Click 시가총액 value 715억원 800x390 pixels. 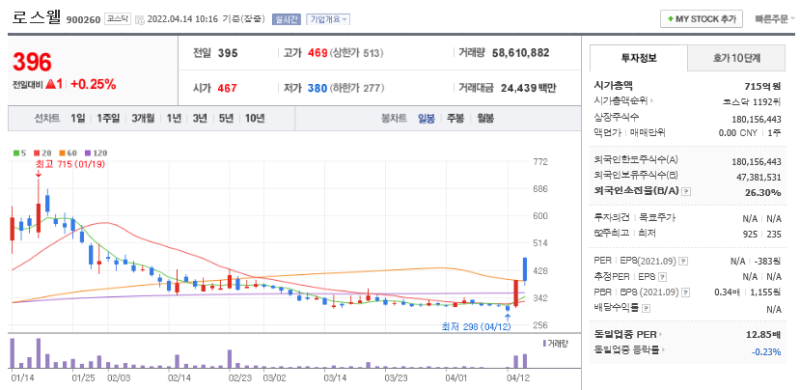(x=762, y=86)
